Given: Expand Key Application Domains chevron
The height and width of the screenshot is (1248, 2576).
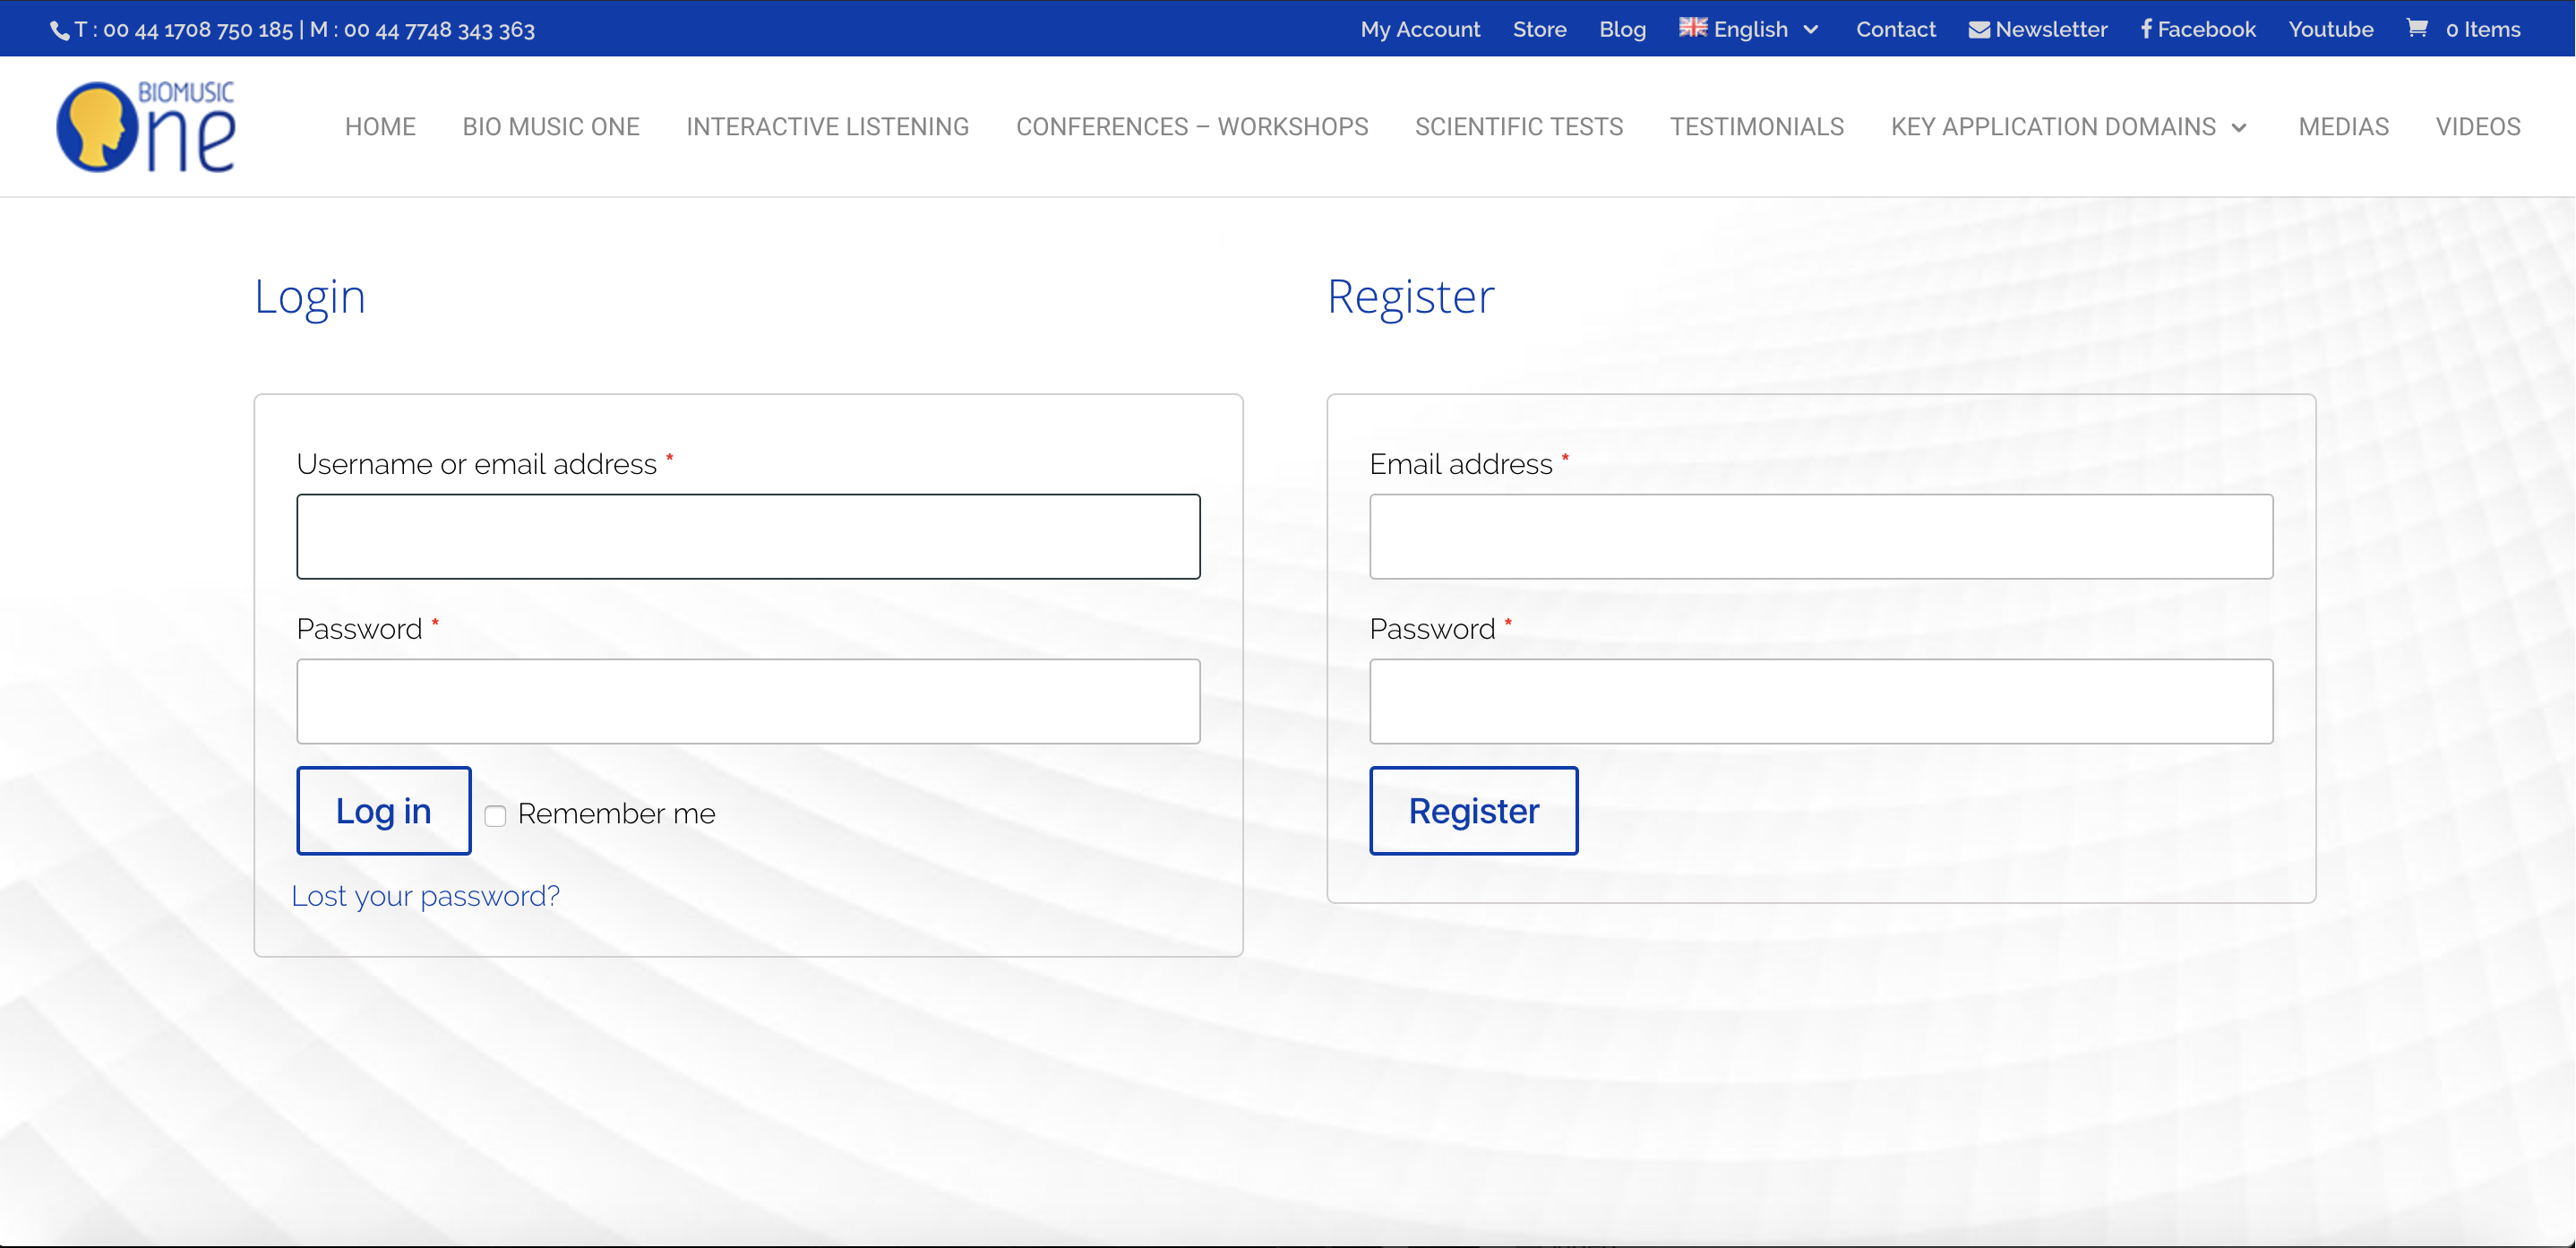Looking at the screenshot, I should [x=2239, y=128].
